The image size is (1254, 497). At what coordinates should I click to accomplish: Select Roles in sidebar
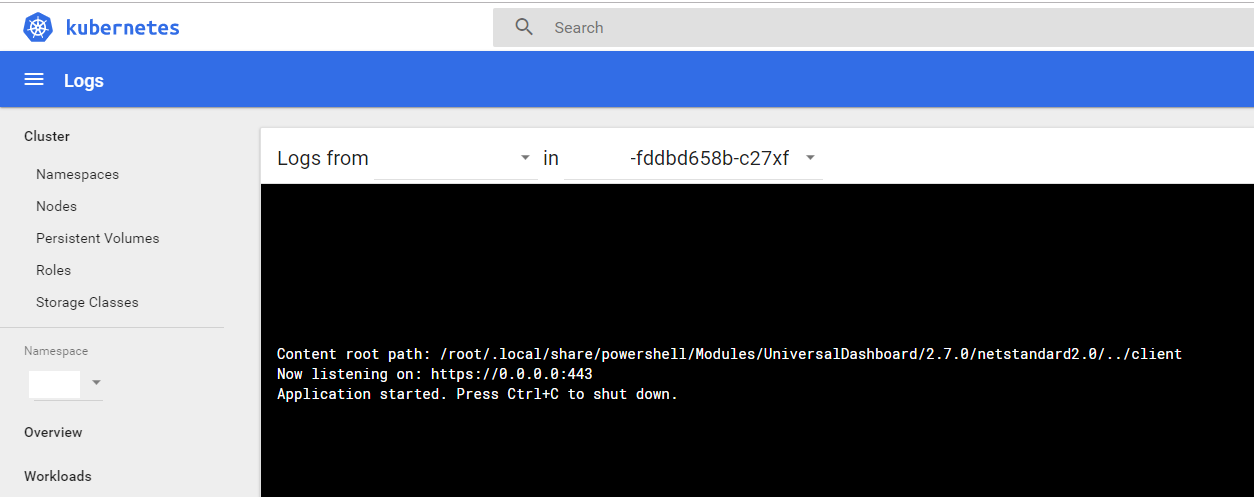click(53, 270)
